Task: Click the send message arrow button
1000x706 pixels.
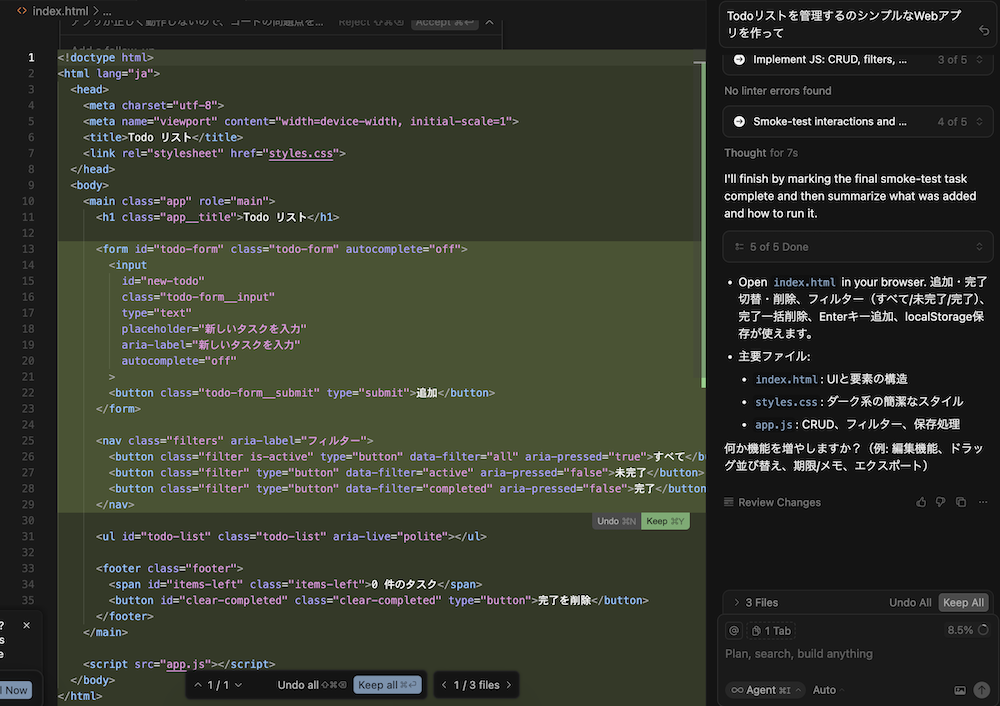Action: tap(982, 690)
